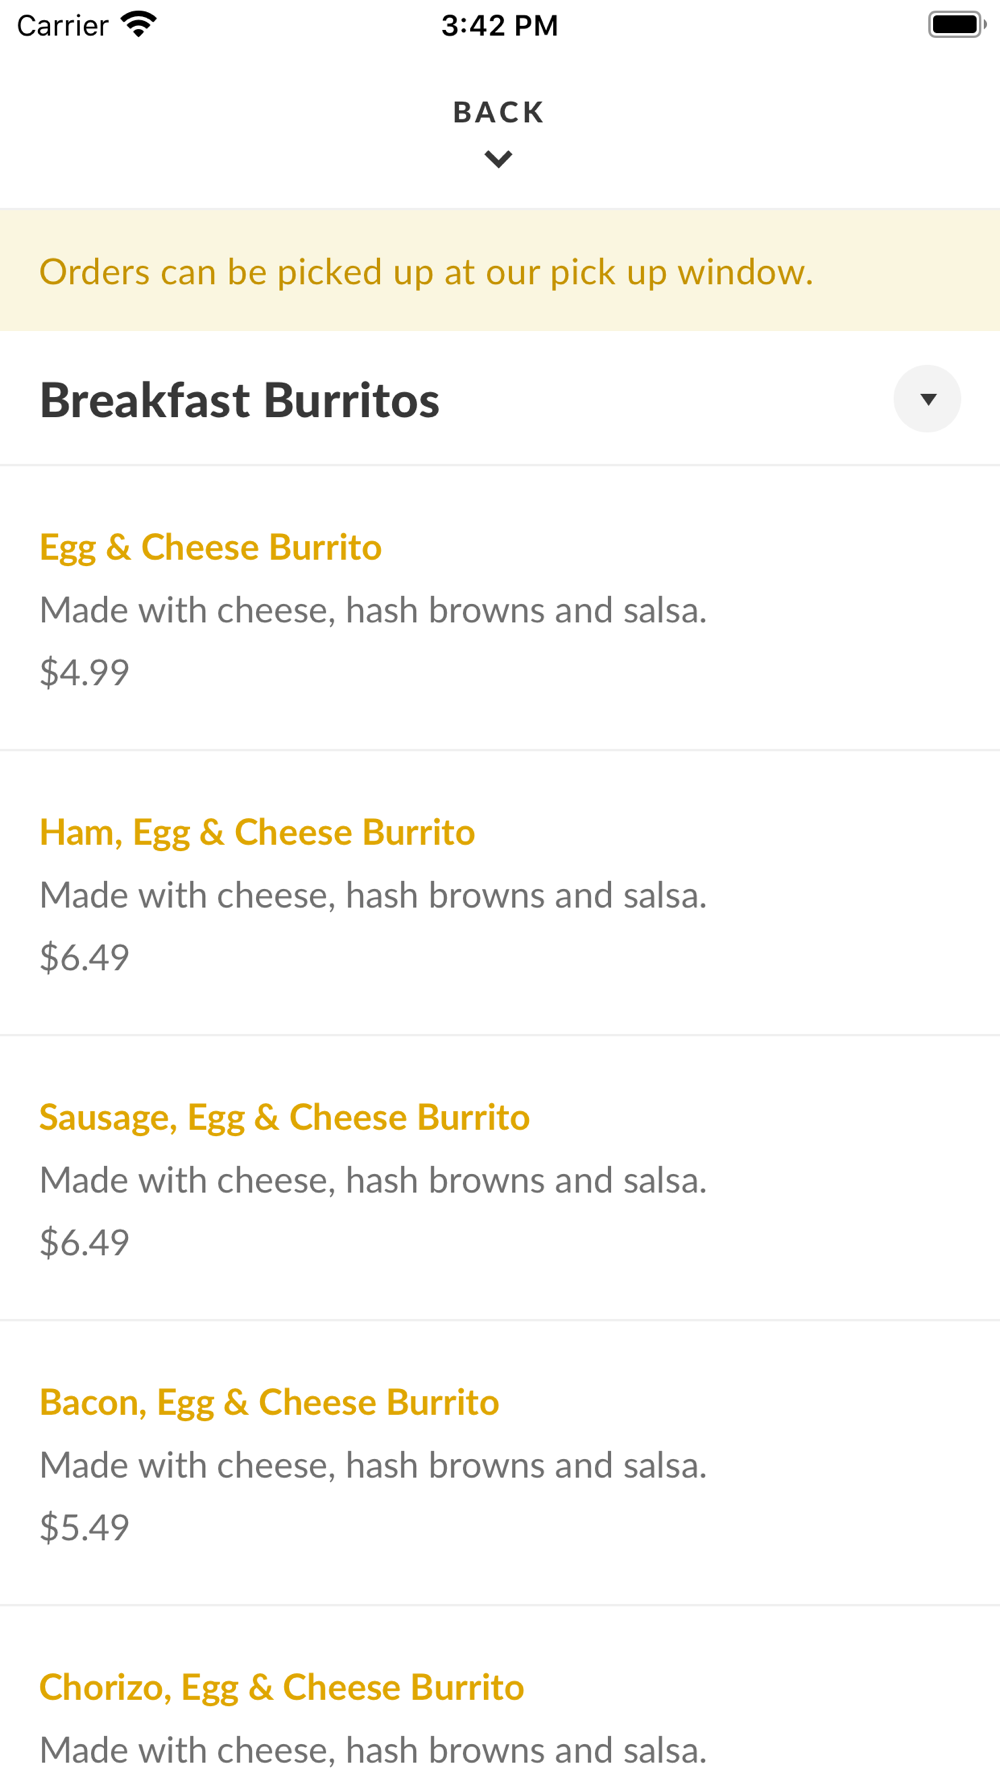Open the Breakfast Burritos category dropdown arrow
Image resolution: width=1000 pixels, height=1778 pixels.
click(927, 399)
